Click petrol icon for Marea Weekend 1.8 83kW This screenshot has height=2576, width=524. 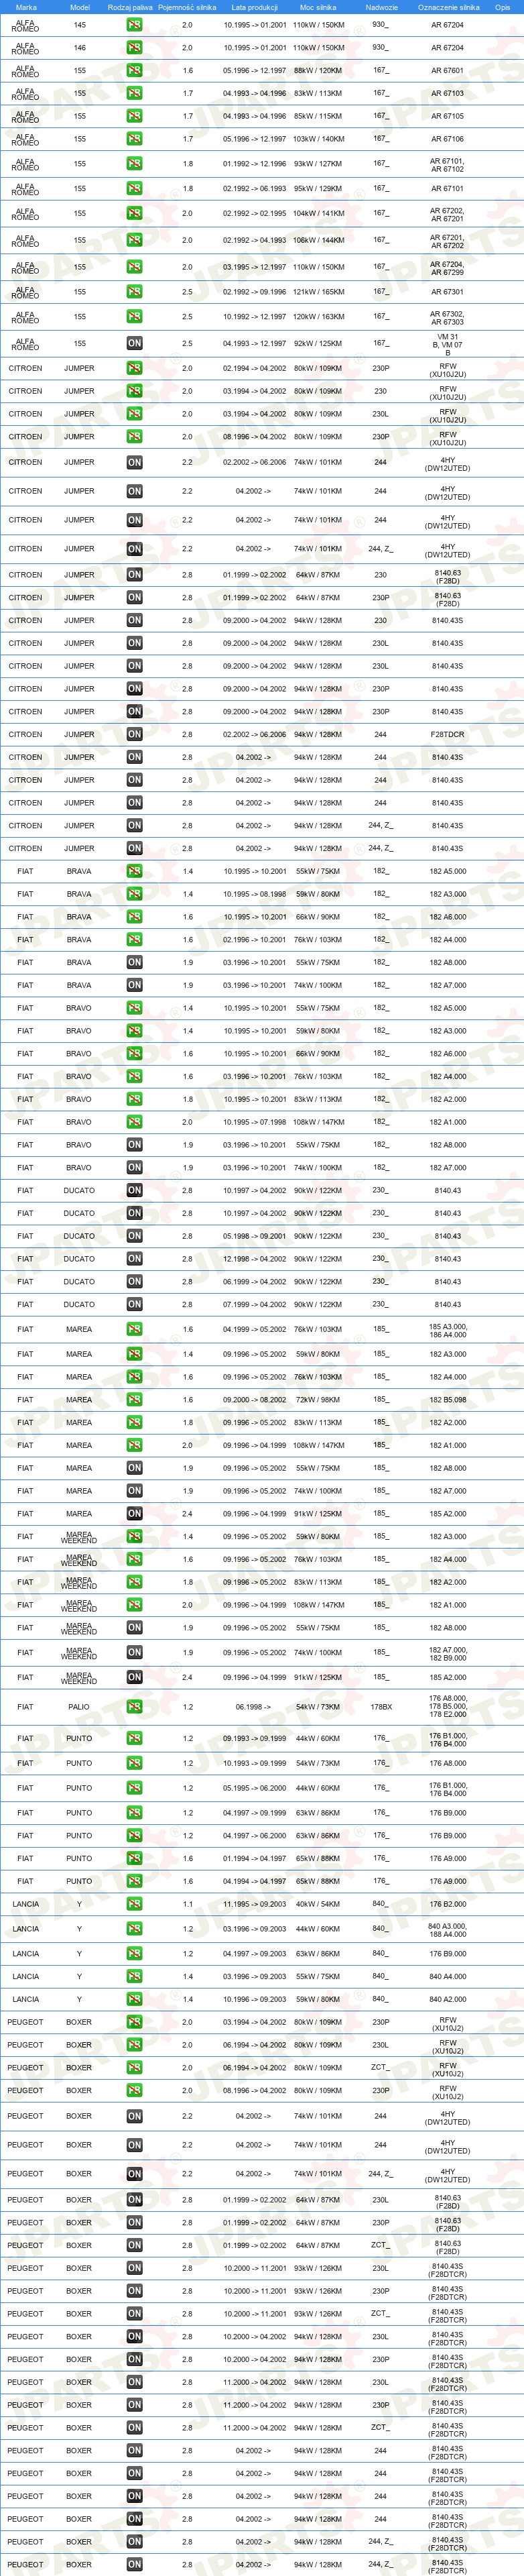pos(134,1582)
